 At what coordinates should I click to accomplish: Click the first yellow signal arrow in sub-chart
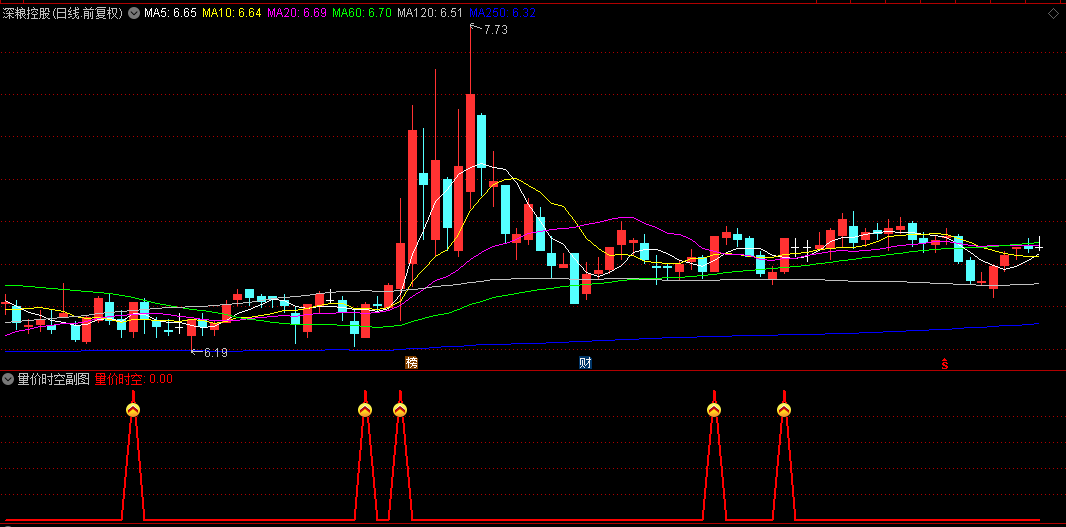[x=133, y=409]
